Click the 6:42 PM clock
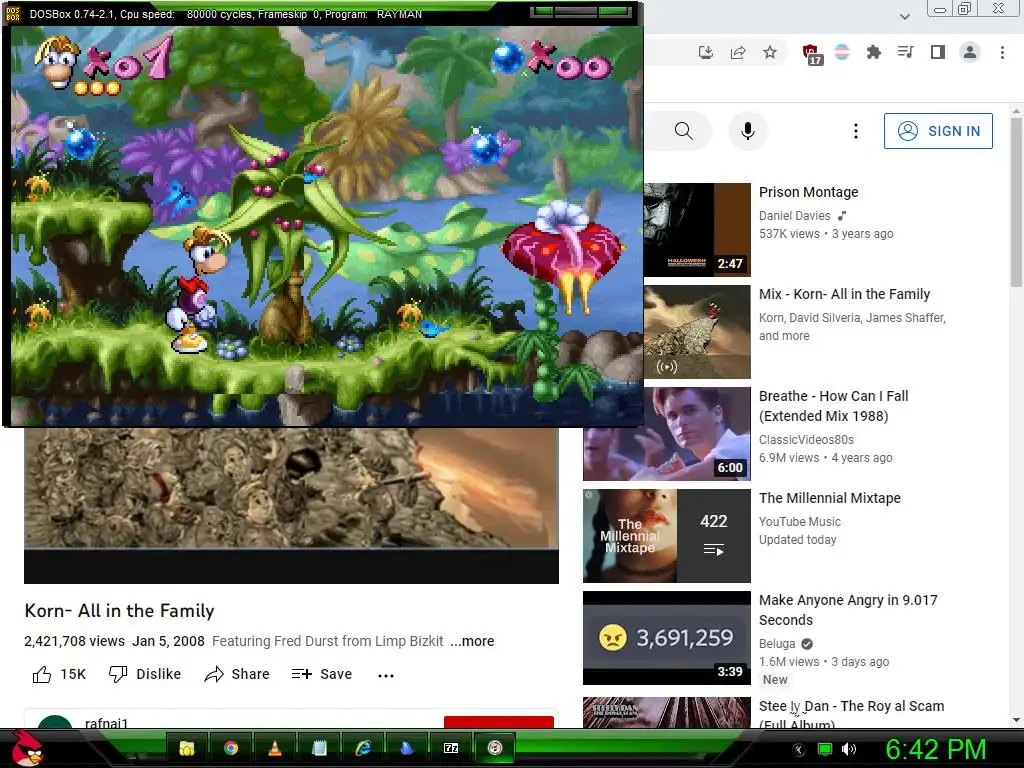 (x=936, y=749)
